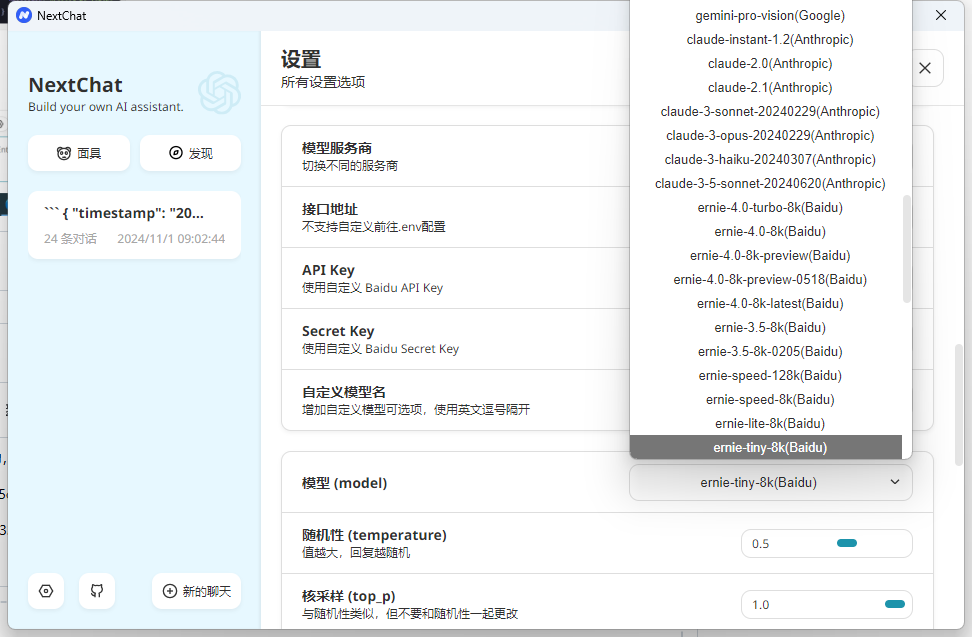This screenshot has height=637, width=972.
Task: Open the chat session with 24 条对话
Action: (x=134, y=225)
